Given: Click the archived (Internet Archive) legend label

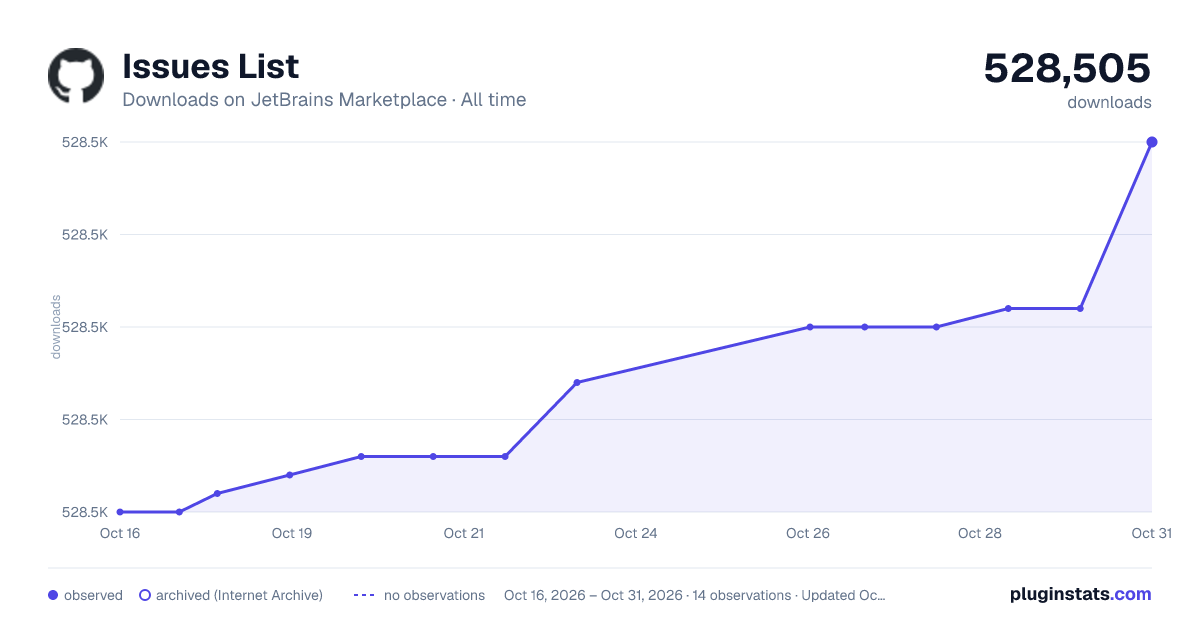Looking at the screenshot, I should (x=239, y=595).
